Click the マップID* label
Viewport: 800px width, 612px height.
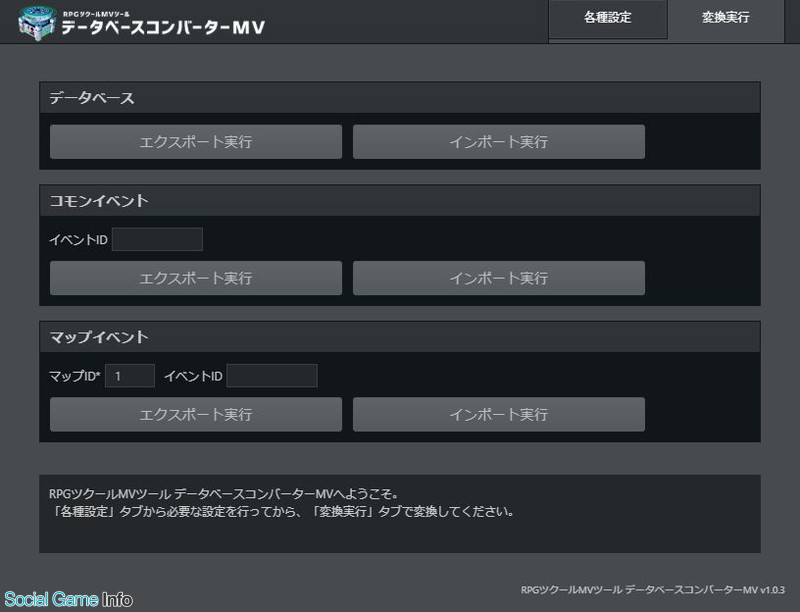coord(75,376)
